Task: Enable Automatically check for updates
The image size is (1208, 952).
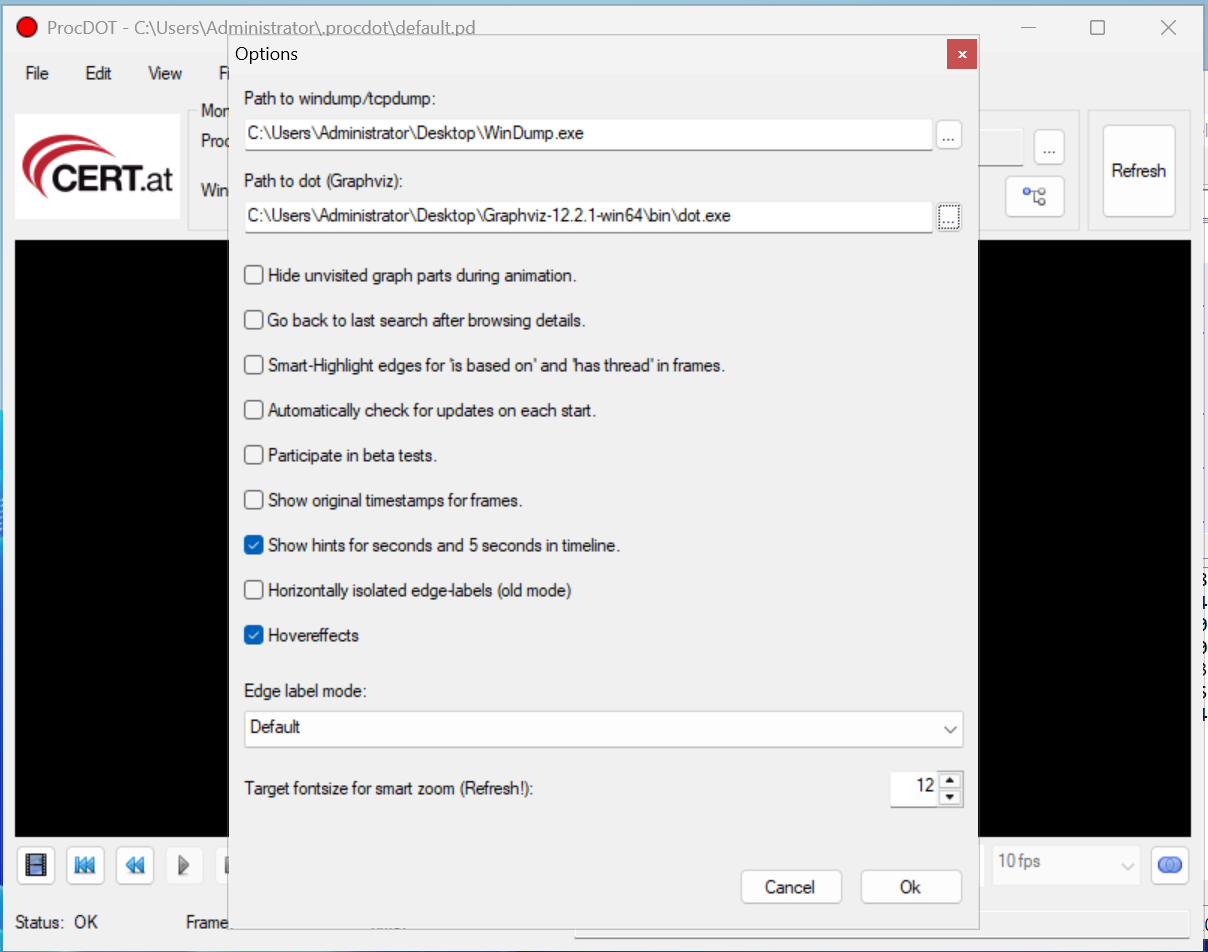Action: (x=254, y=410)
